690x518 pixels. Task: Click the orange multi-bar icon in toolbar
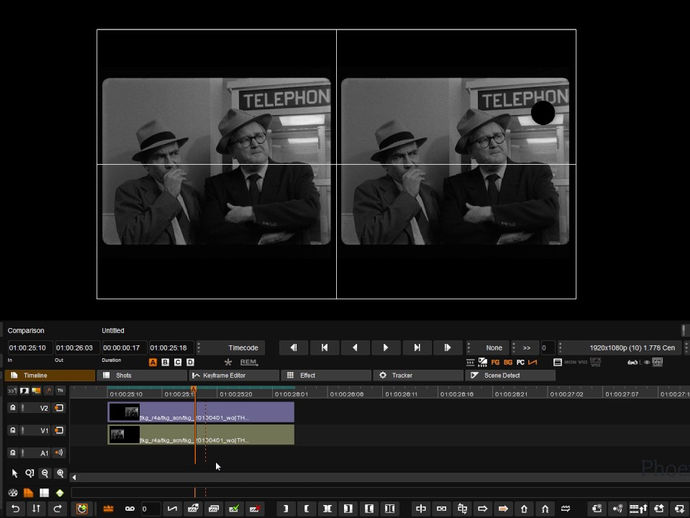[x=108, y=509]
